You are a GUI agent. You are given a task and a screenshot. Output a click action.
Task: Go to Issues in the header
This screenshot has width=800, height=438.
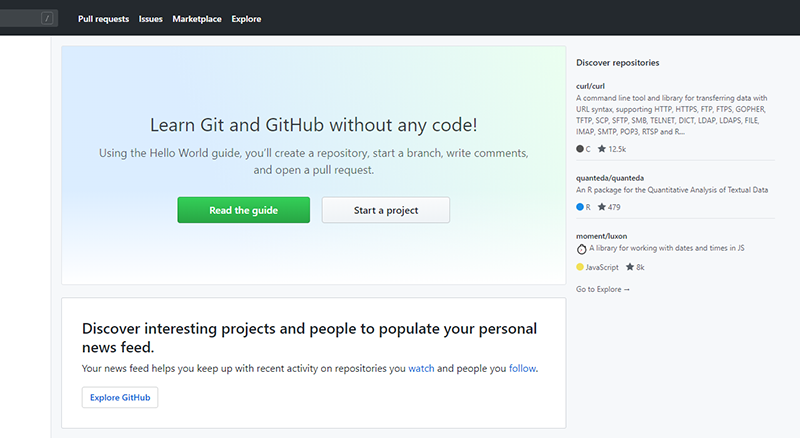[x=151, y=19]
